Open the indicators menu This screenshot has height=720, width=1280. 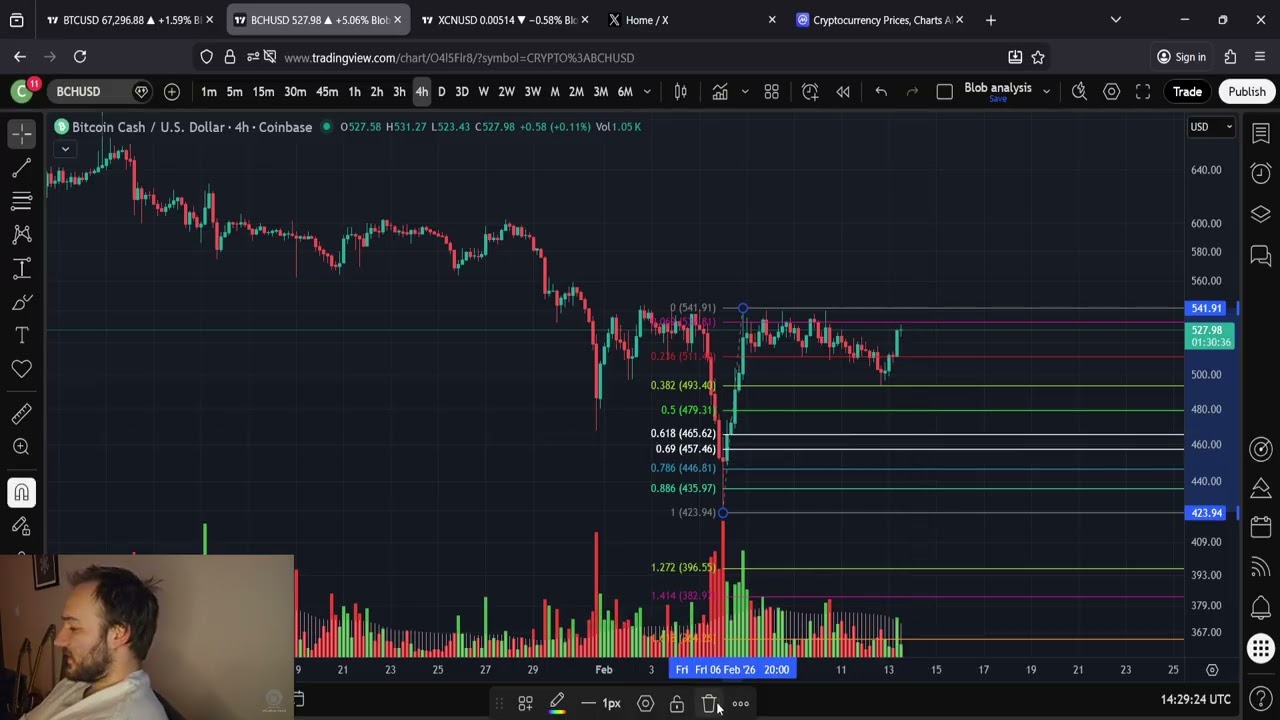coord(720,92)
